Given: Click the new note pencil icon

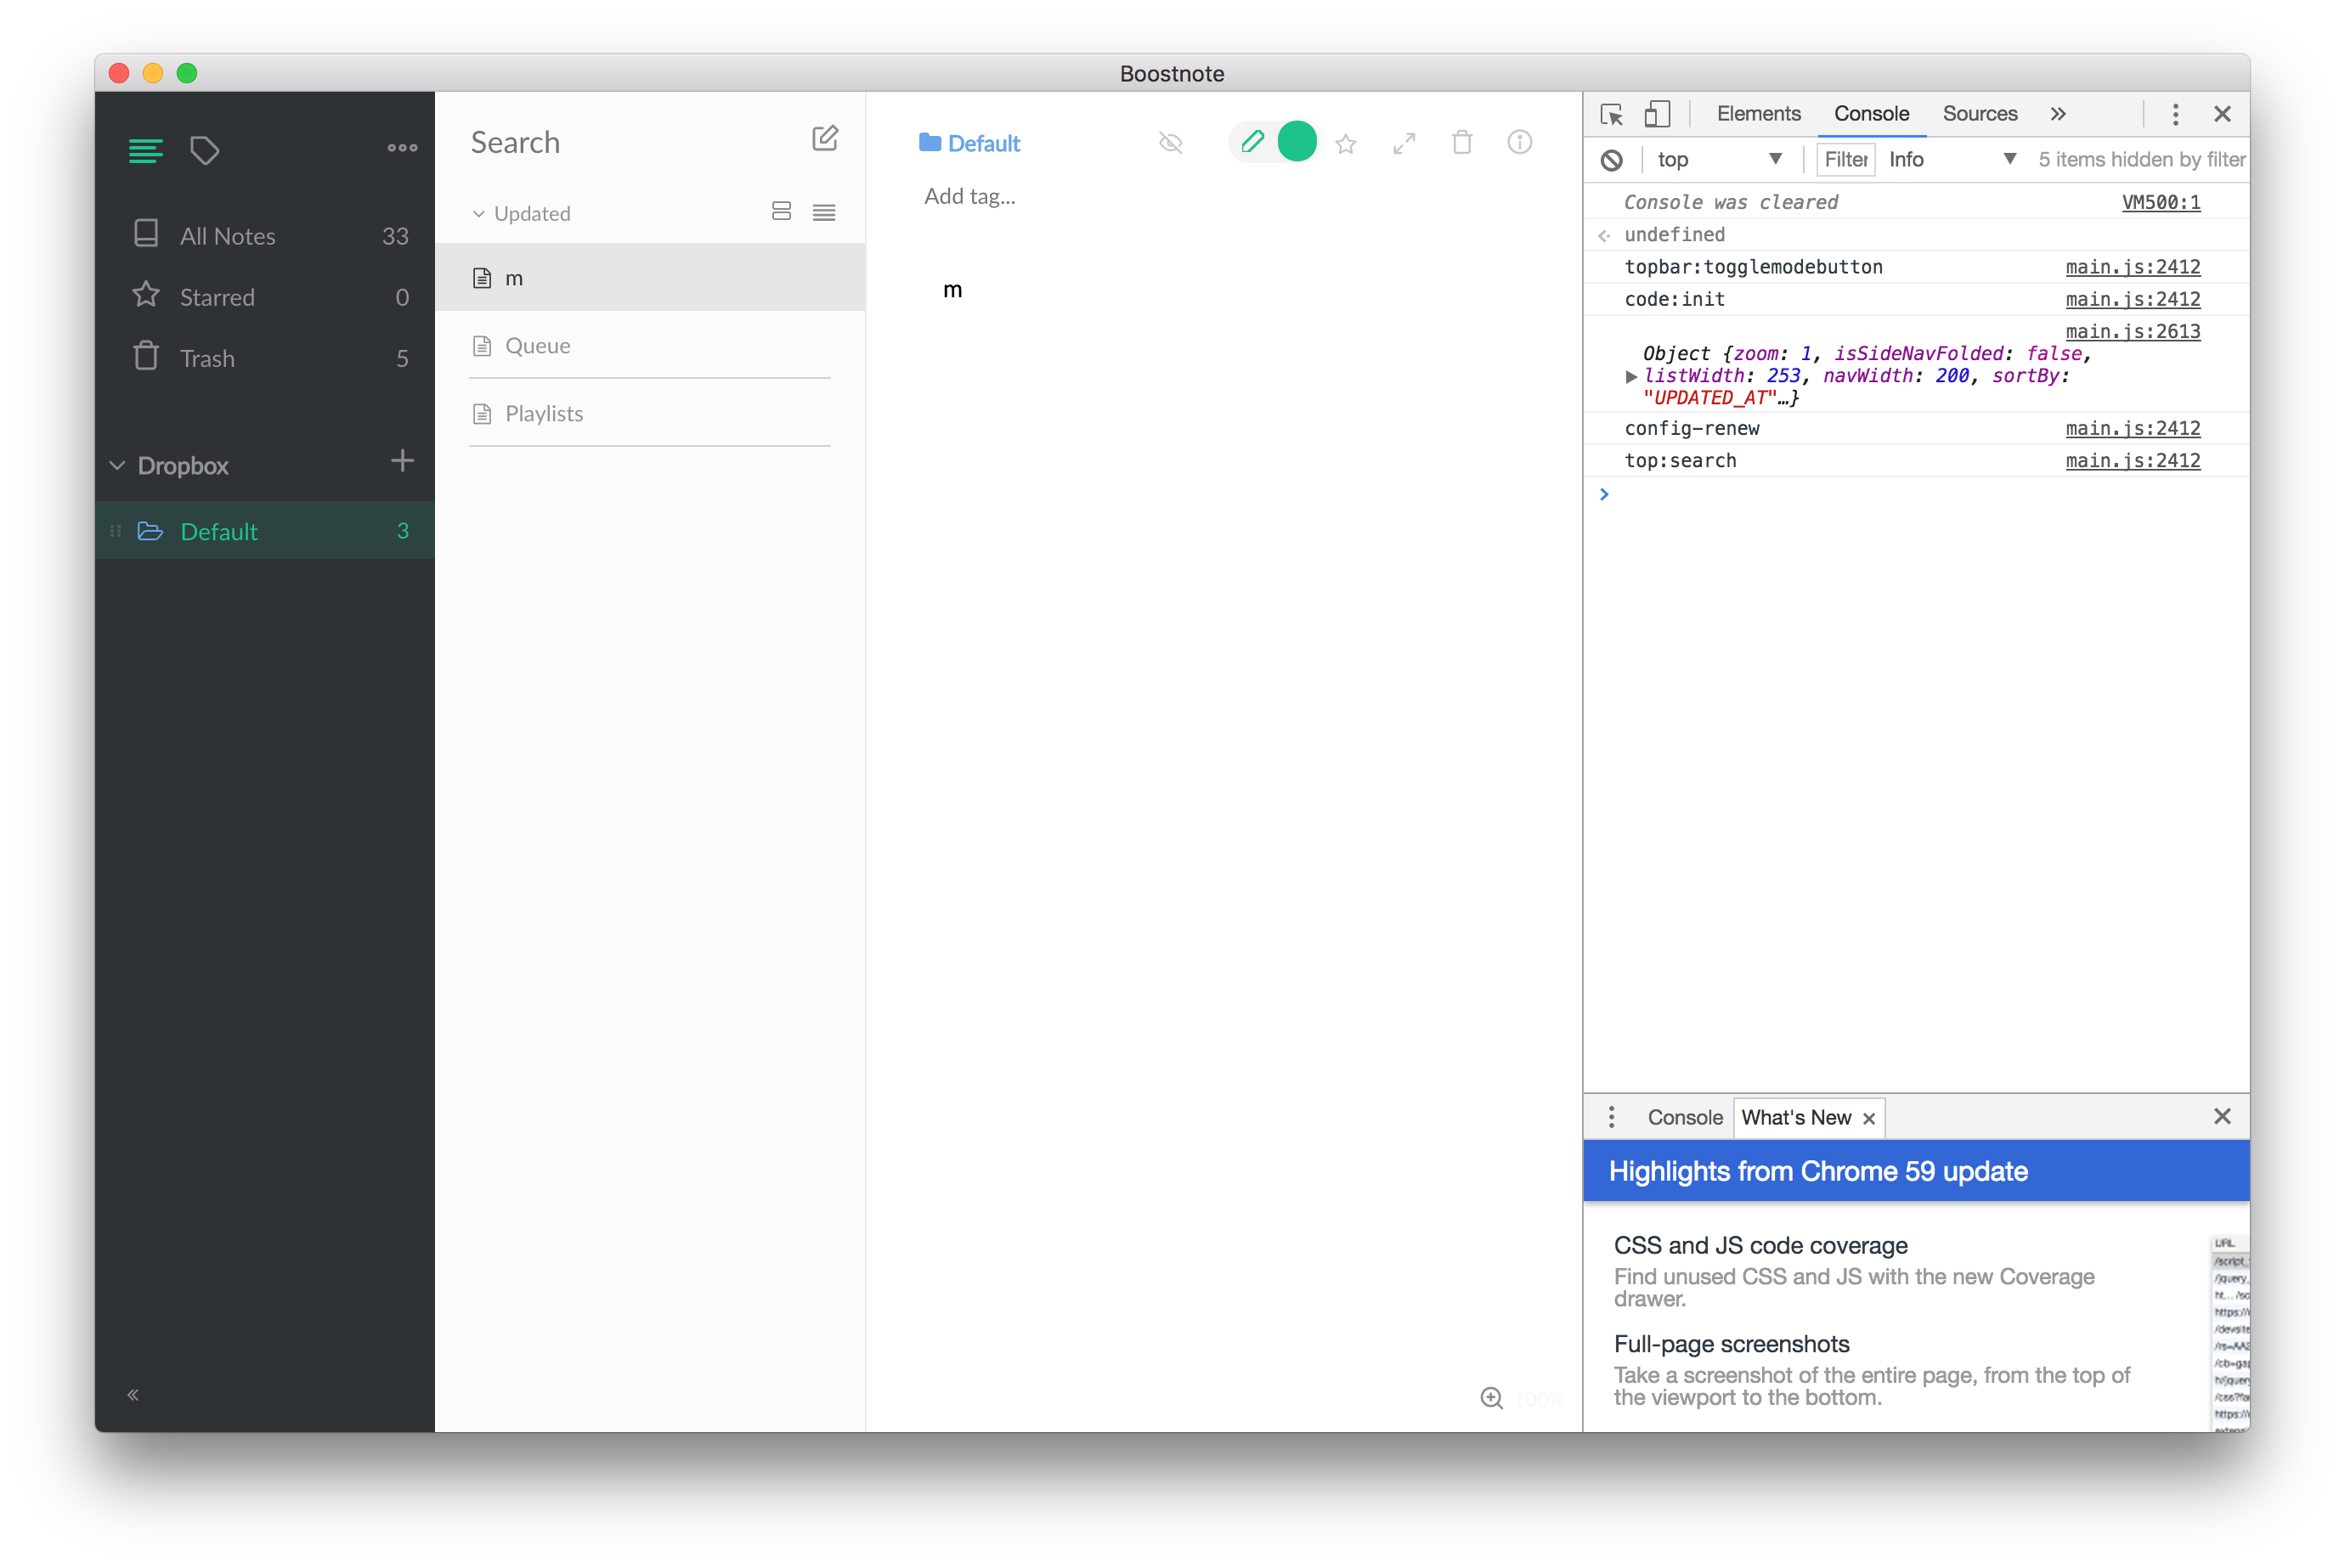Looking at the screenshot, I should click(824, 139).
